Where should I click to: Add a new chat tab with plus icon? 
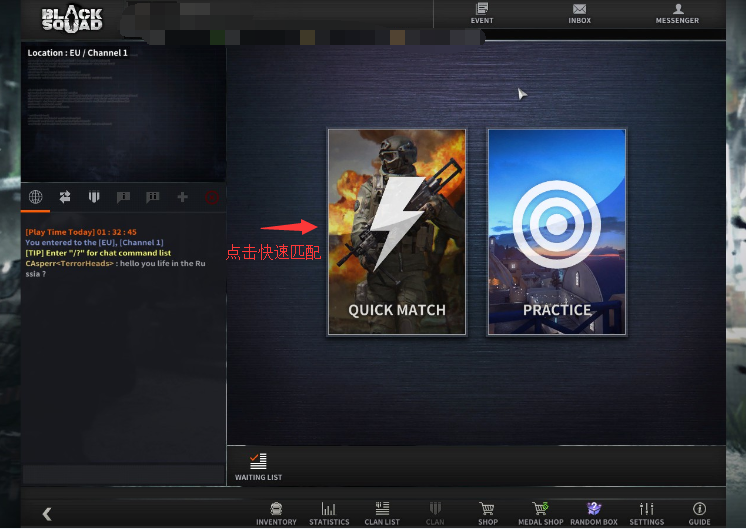coord(182,196)
